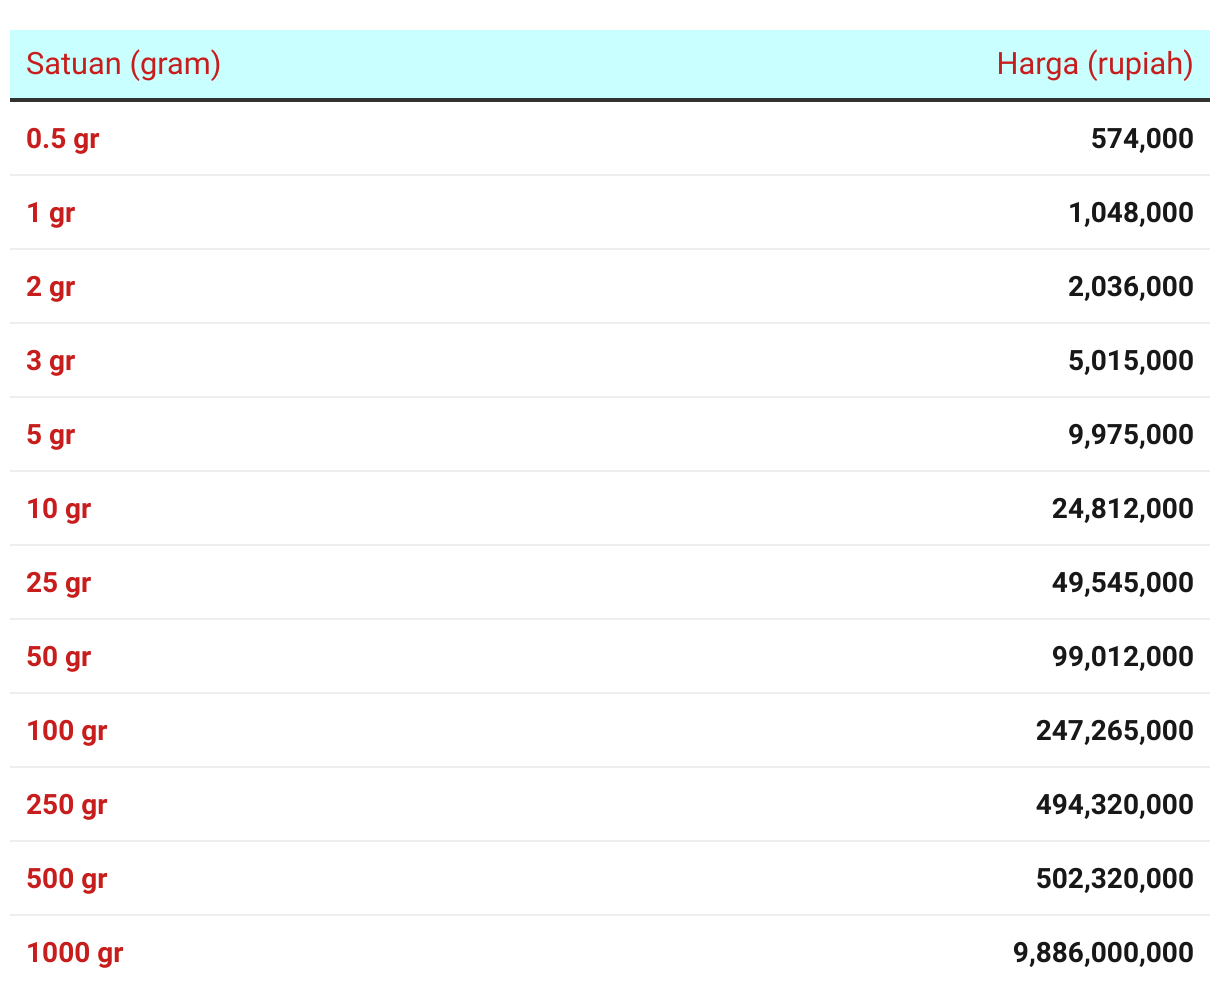Click the 247,265,000 price value

tap(1115, 730)
